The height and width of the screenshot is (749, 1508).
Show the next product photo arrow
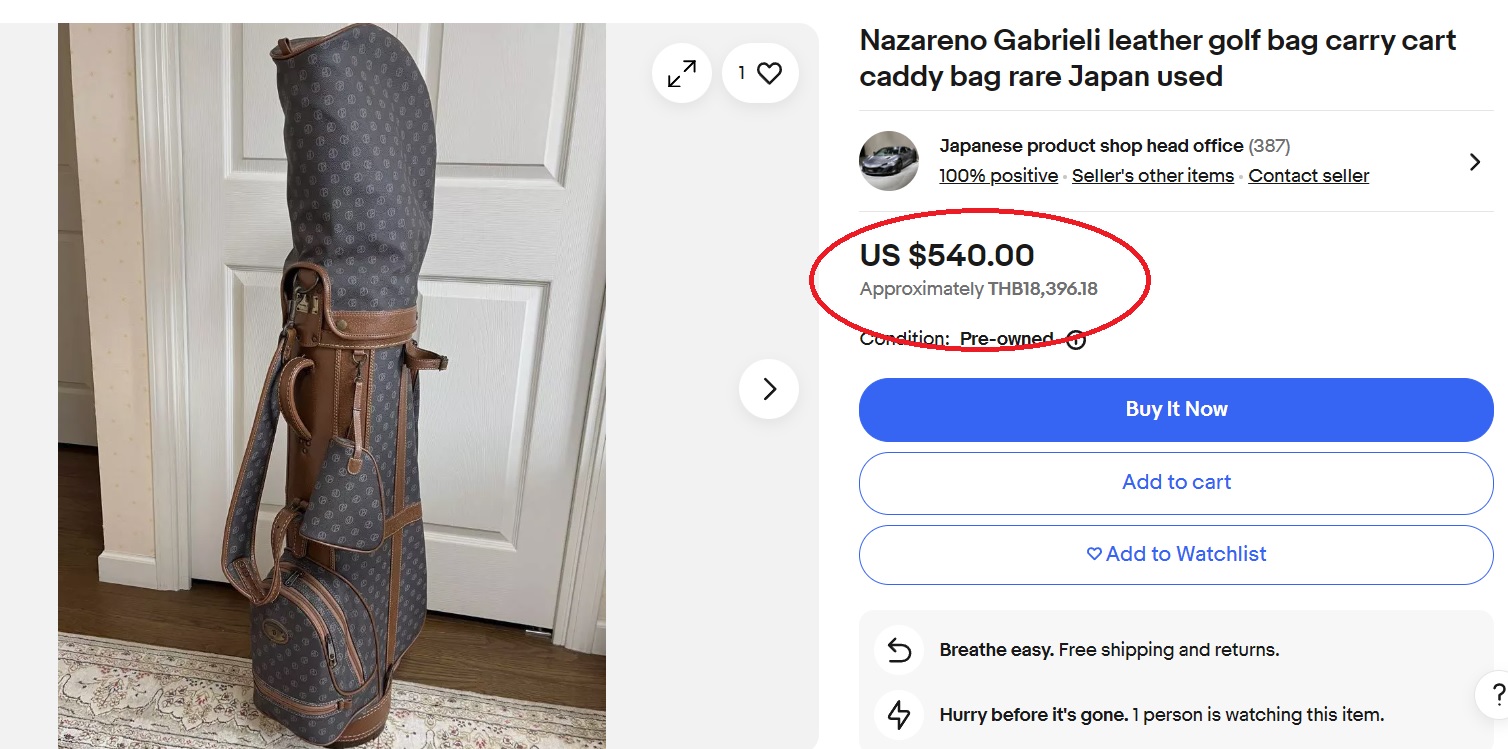(x=769, y=389)
